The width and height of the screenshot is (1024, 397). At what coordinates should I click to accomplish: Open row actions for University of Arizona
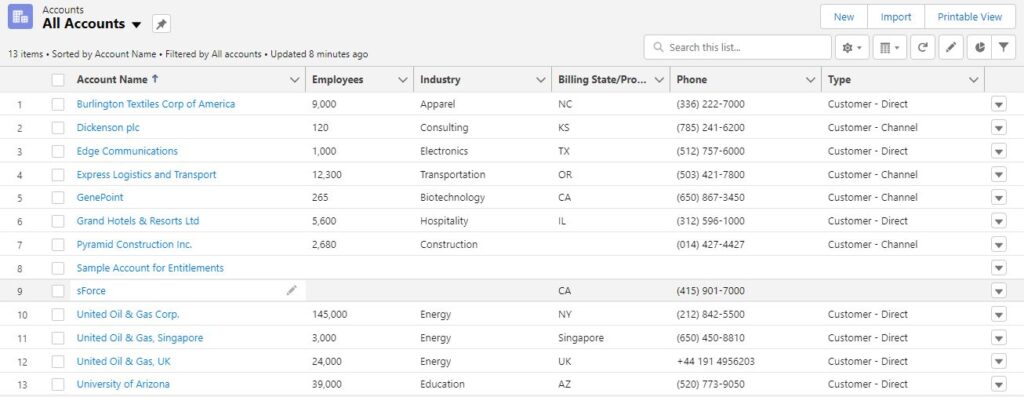(999, 385)
